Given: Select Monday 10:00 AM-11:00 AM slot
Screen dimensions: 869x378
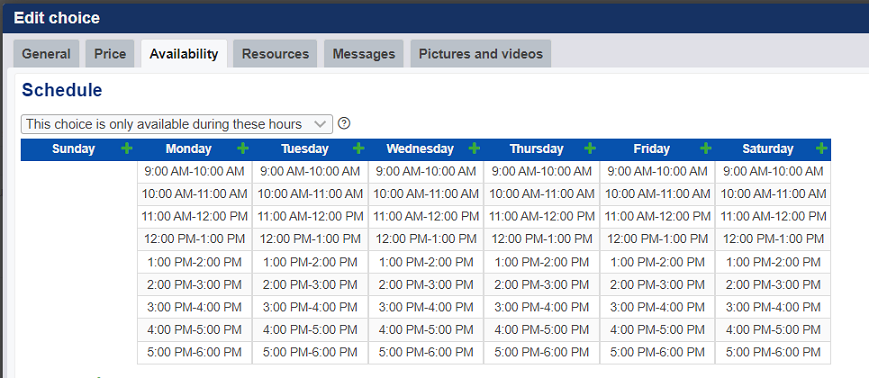Looking at the screenshot, I should point(195,195).
